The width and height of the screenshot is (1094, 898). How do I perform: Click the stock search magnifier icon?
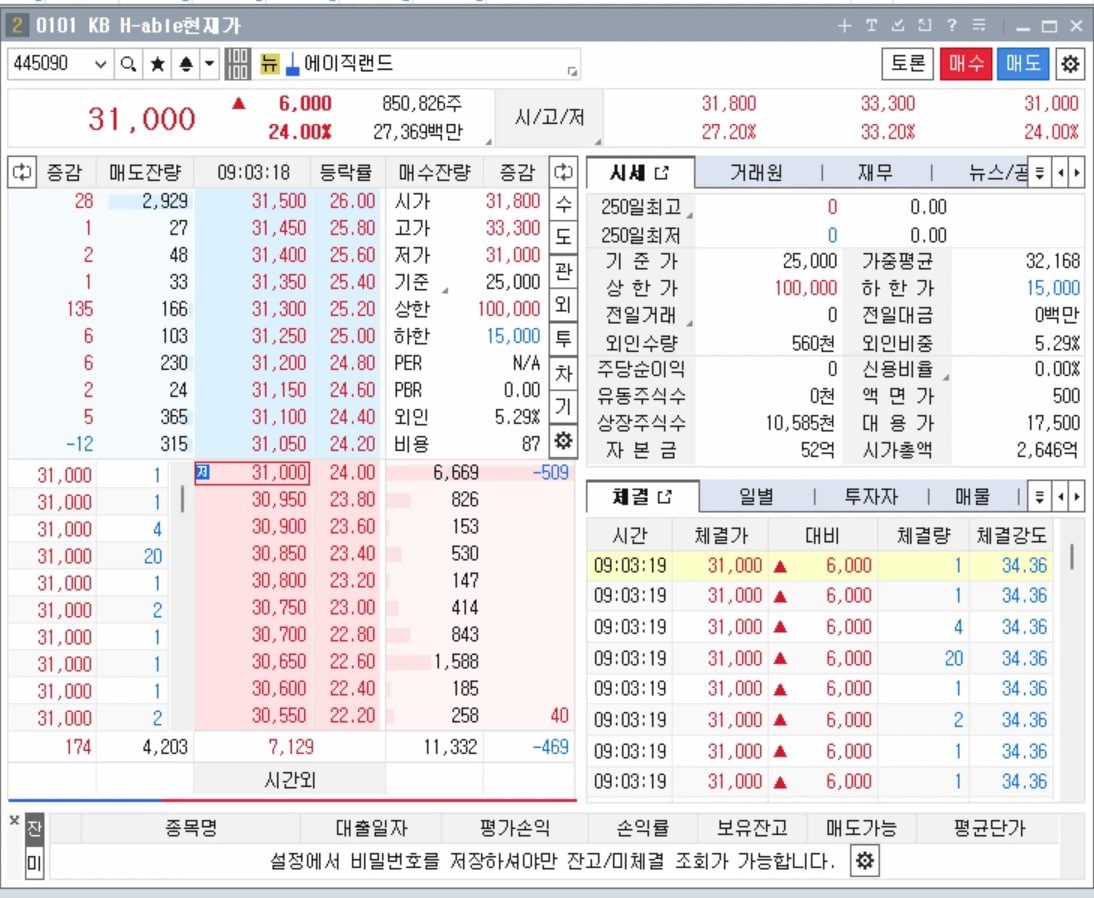[128, 64]
